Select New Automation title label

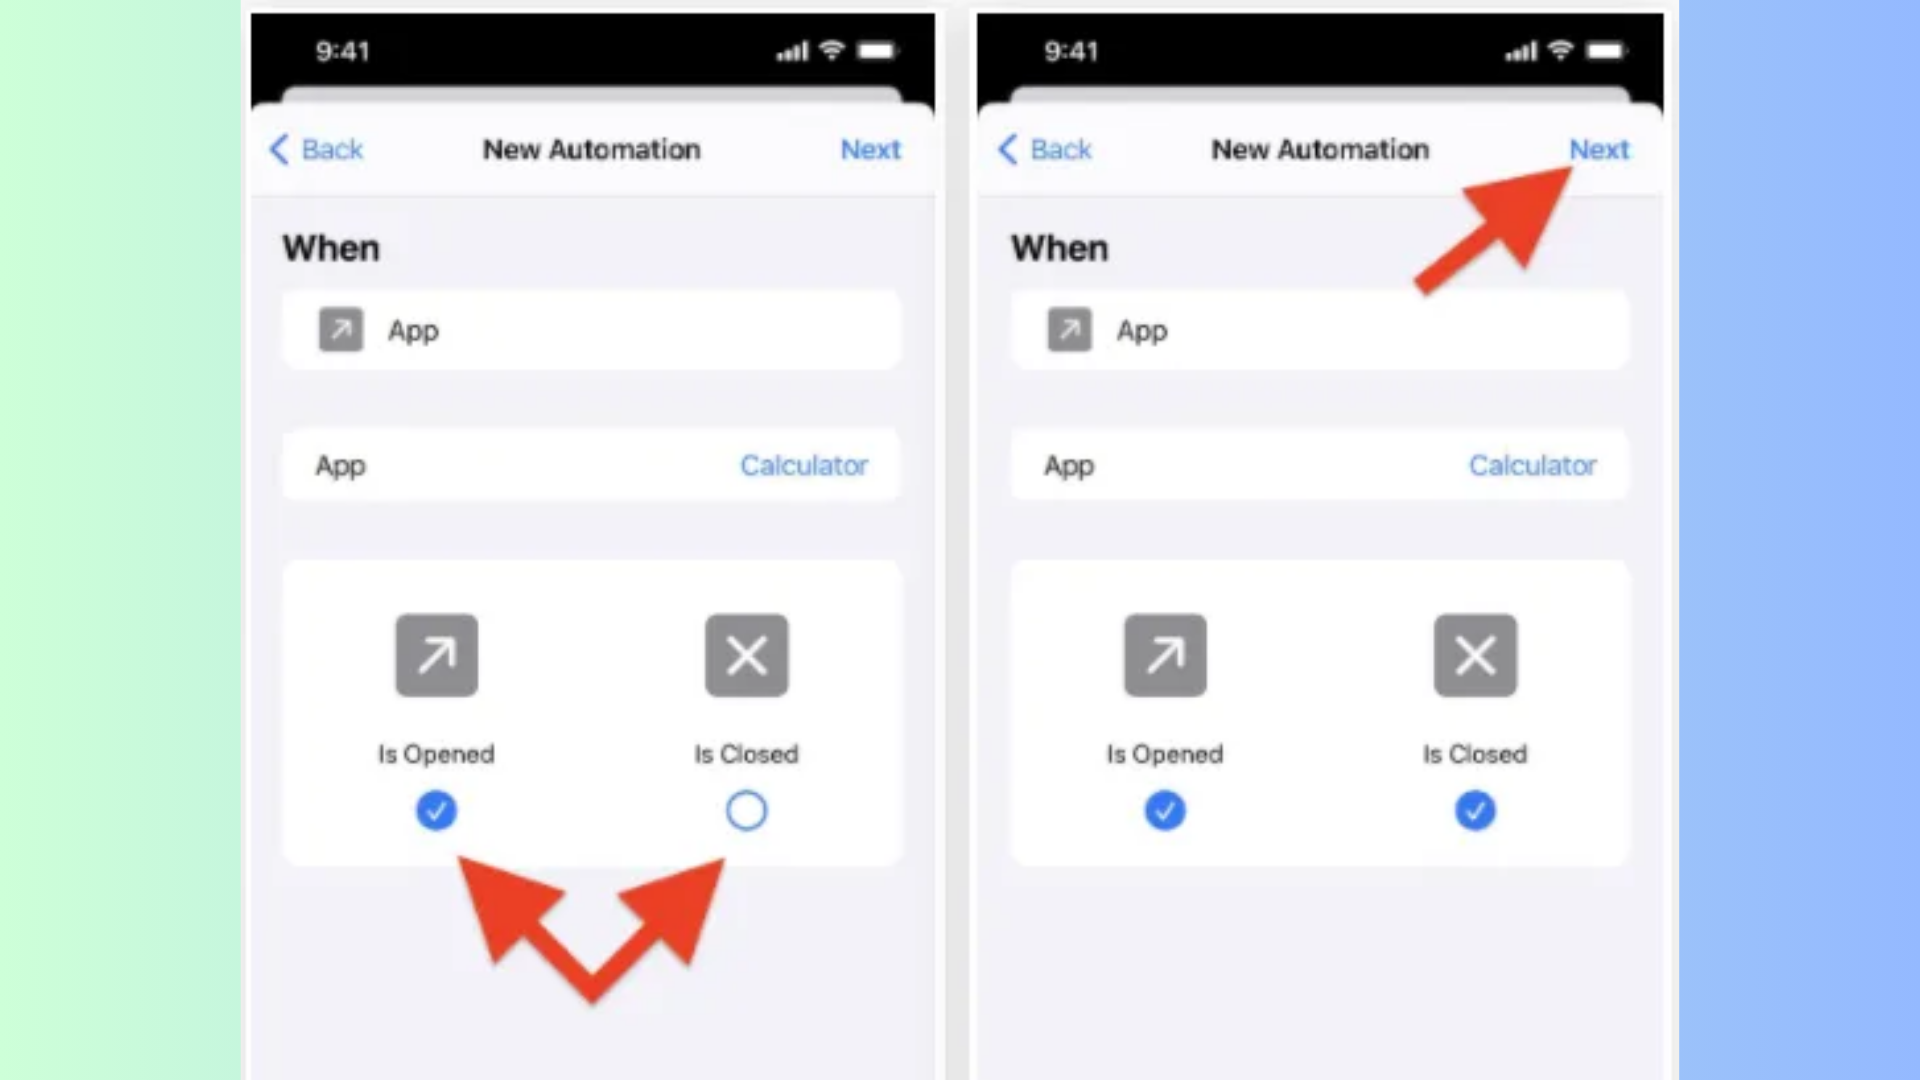591,149
